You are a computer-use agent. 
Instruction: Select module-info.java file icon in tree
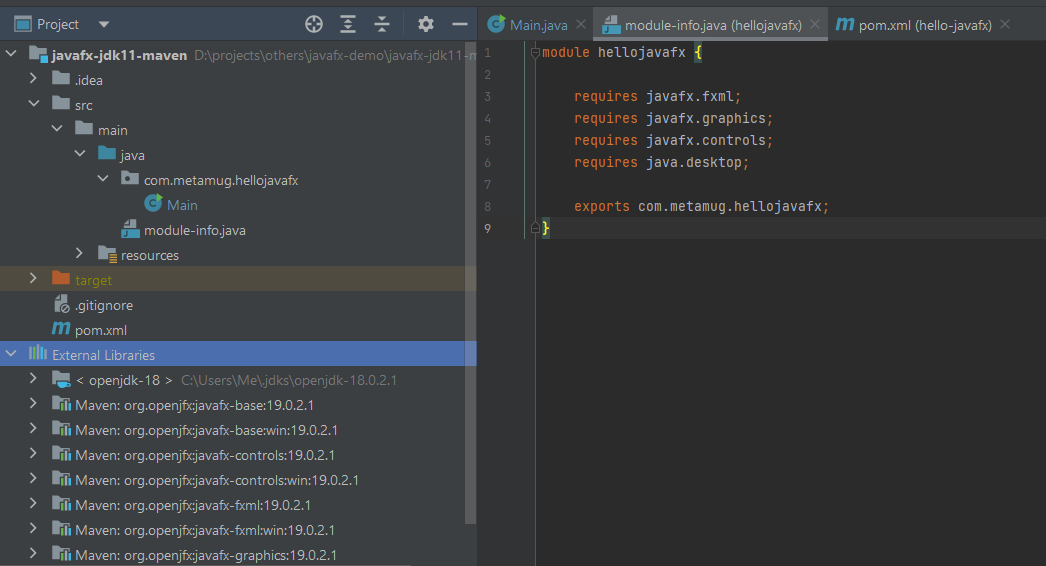(x=130, y=229)
